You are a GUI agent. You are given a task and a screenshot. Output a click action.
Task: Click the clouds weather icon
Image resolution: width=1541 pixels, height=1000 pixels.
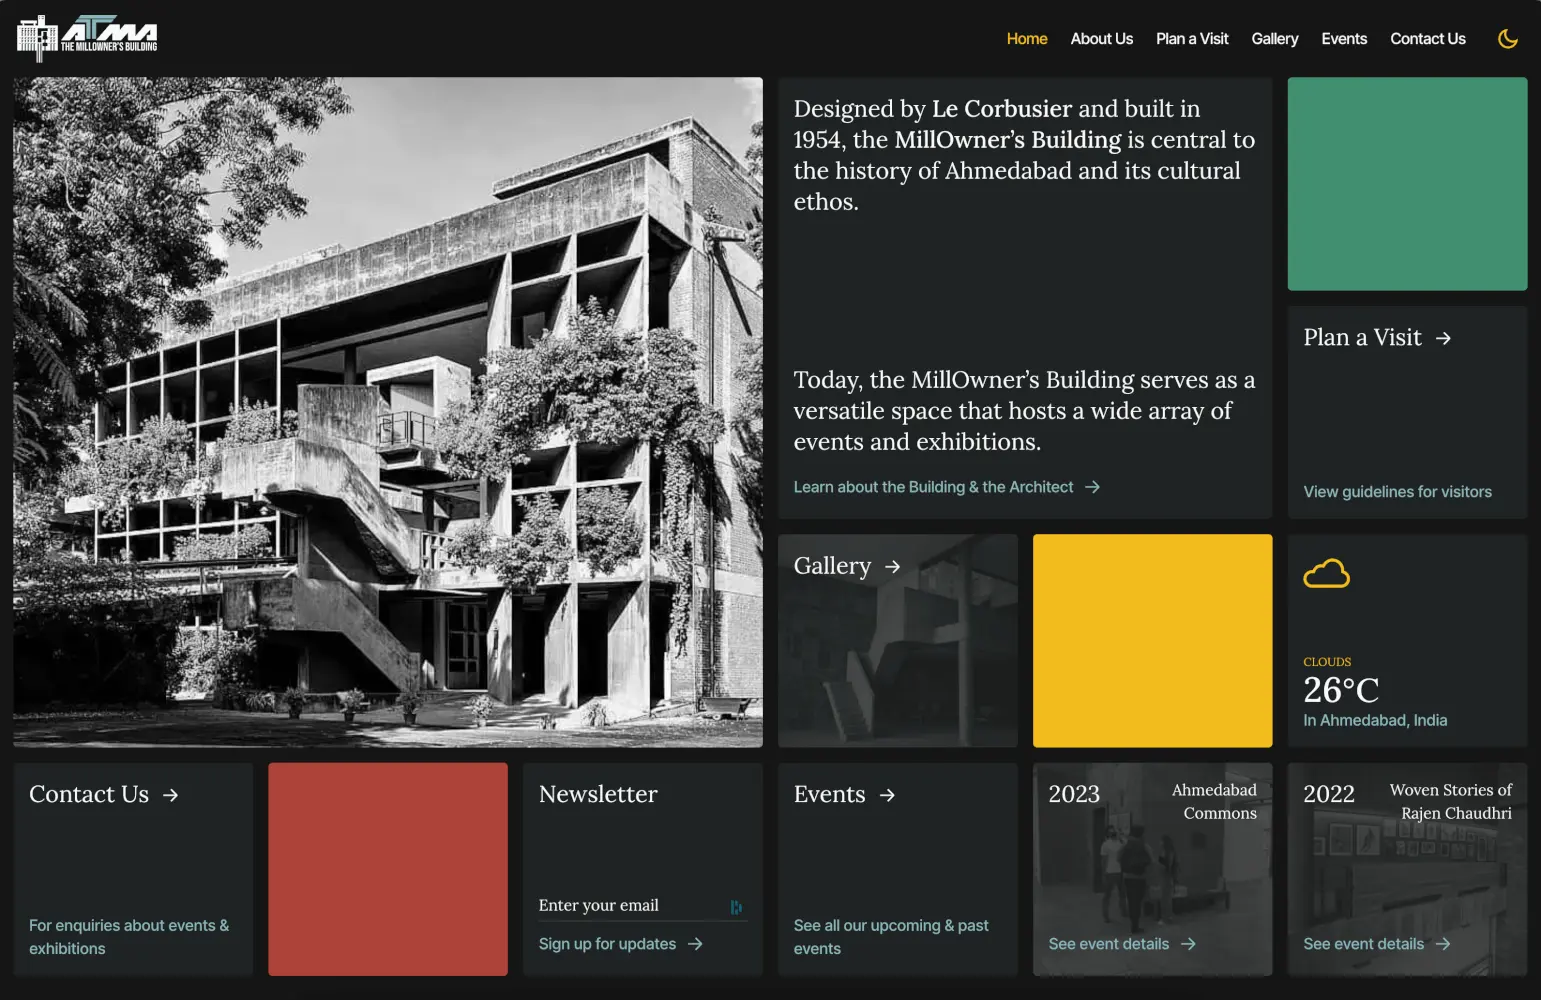pyautogui.click(x=1326, y=572)
